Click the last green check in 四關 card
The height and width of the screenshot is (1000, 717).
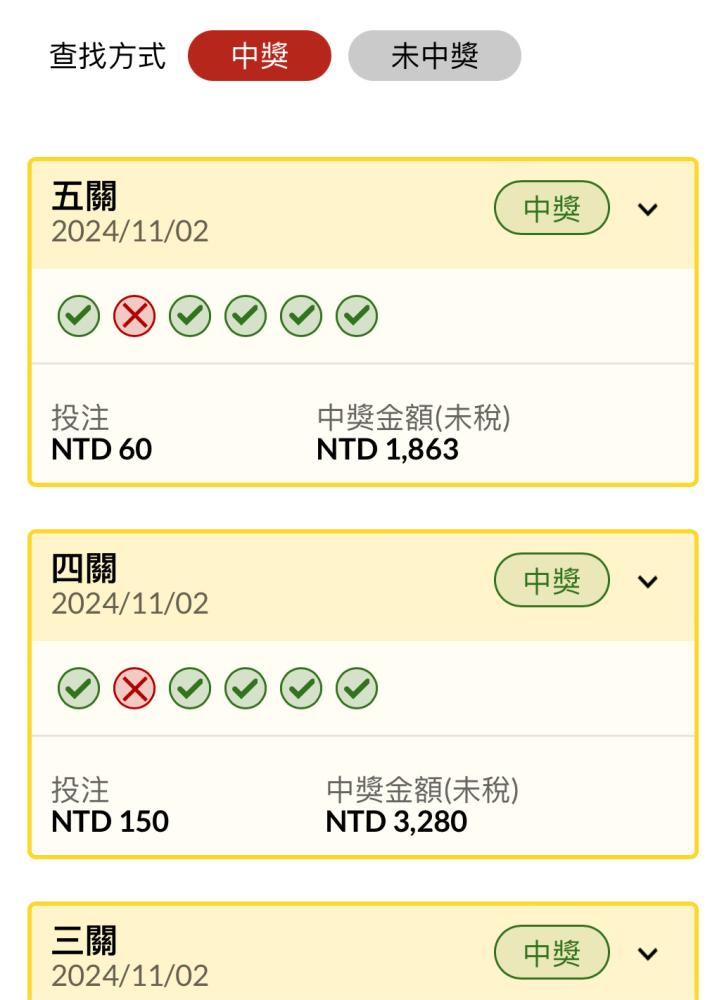point(357,688)
